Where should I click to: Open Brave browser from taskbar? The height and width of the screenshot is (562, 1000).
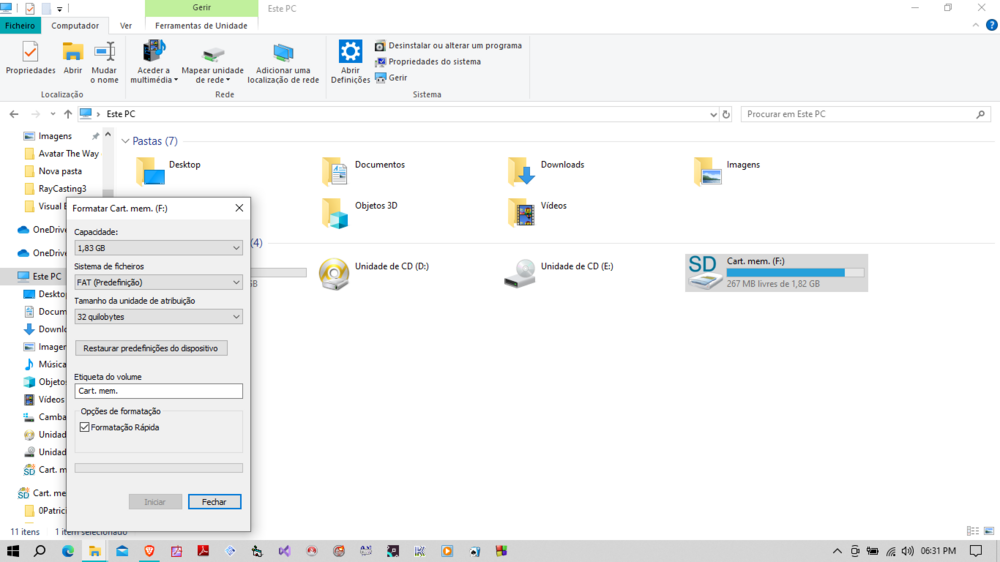pyautogui.click(x=149, y=551)
